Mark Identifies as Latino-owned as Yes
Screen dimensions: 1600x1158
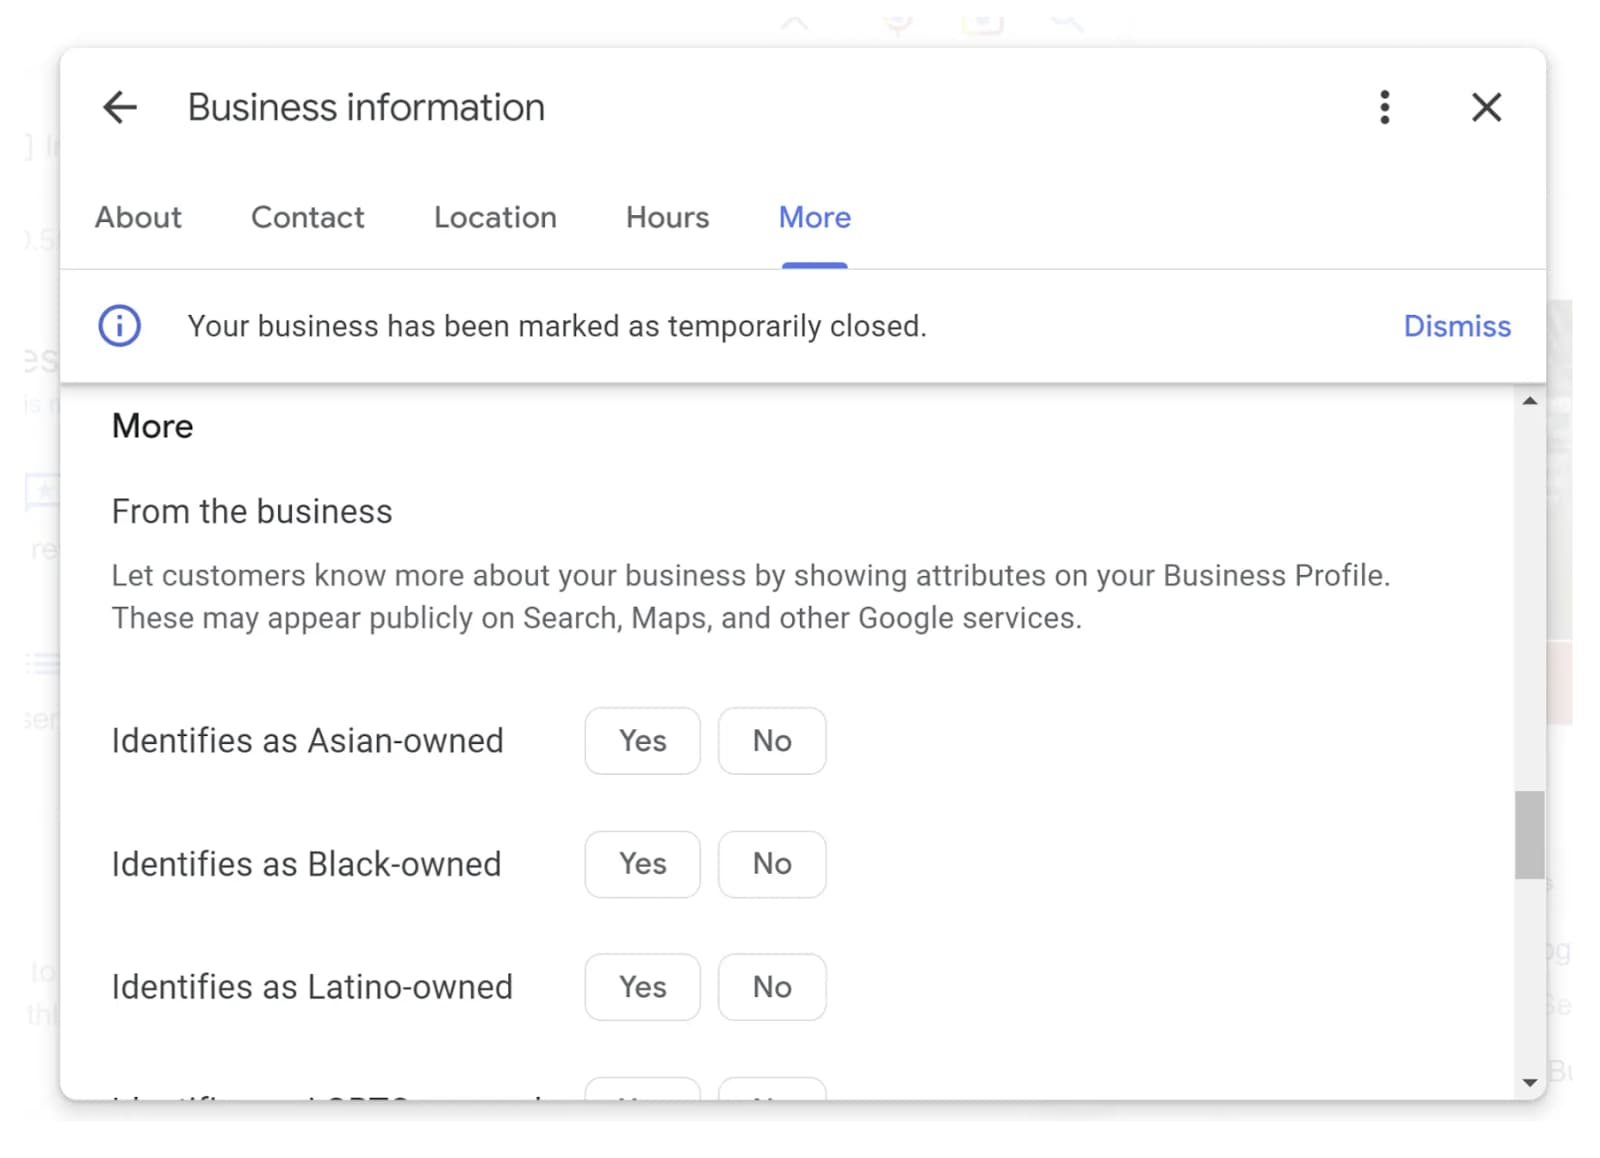click(x=642, y=987)
